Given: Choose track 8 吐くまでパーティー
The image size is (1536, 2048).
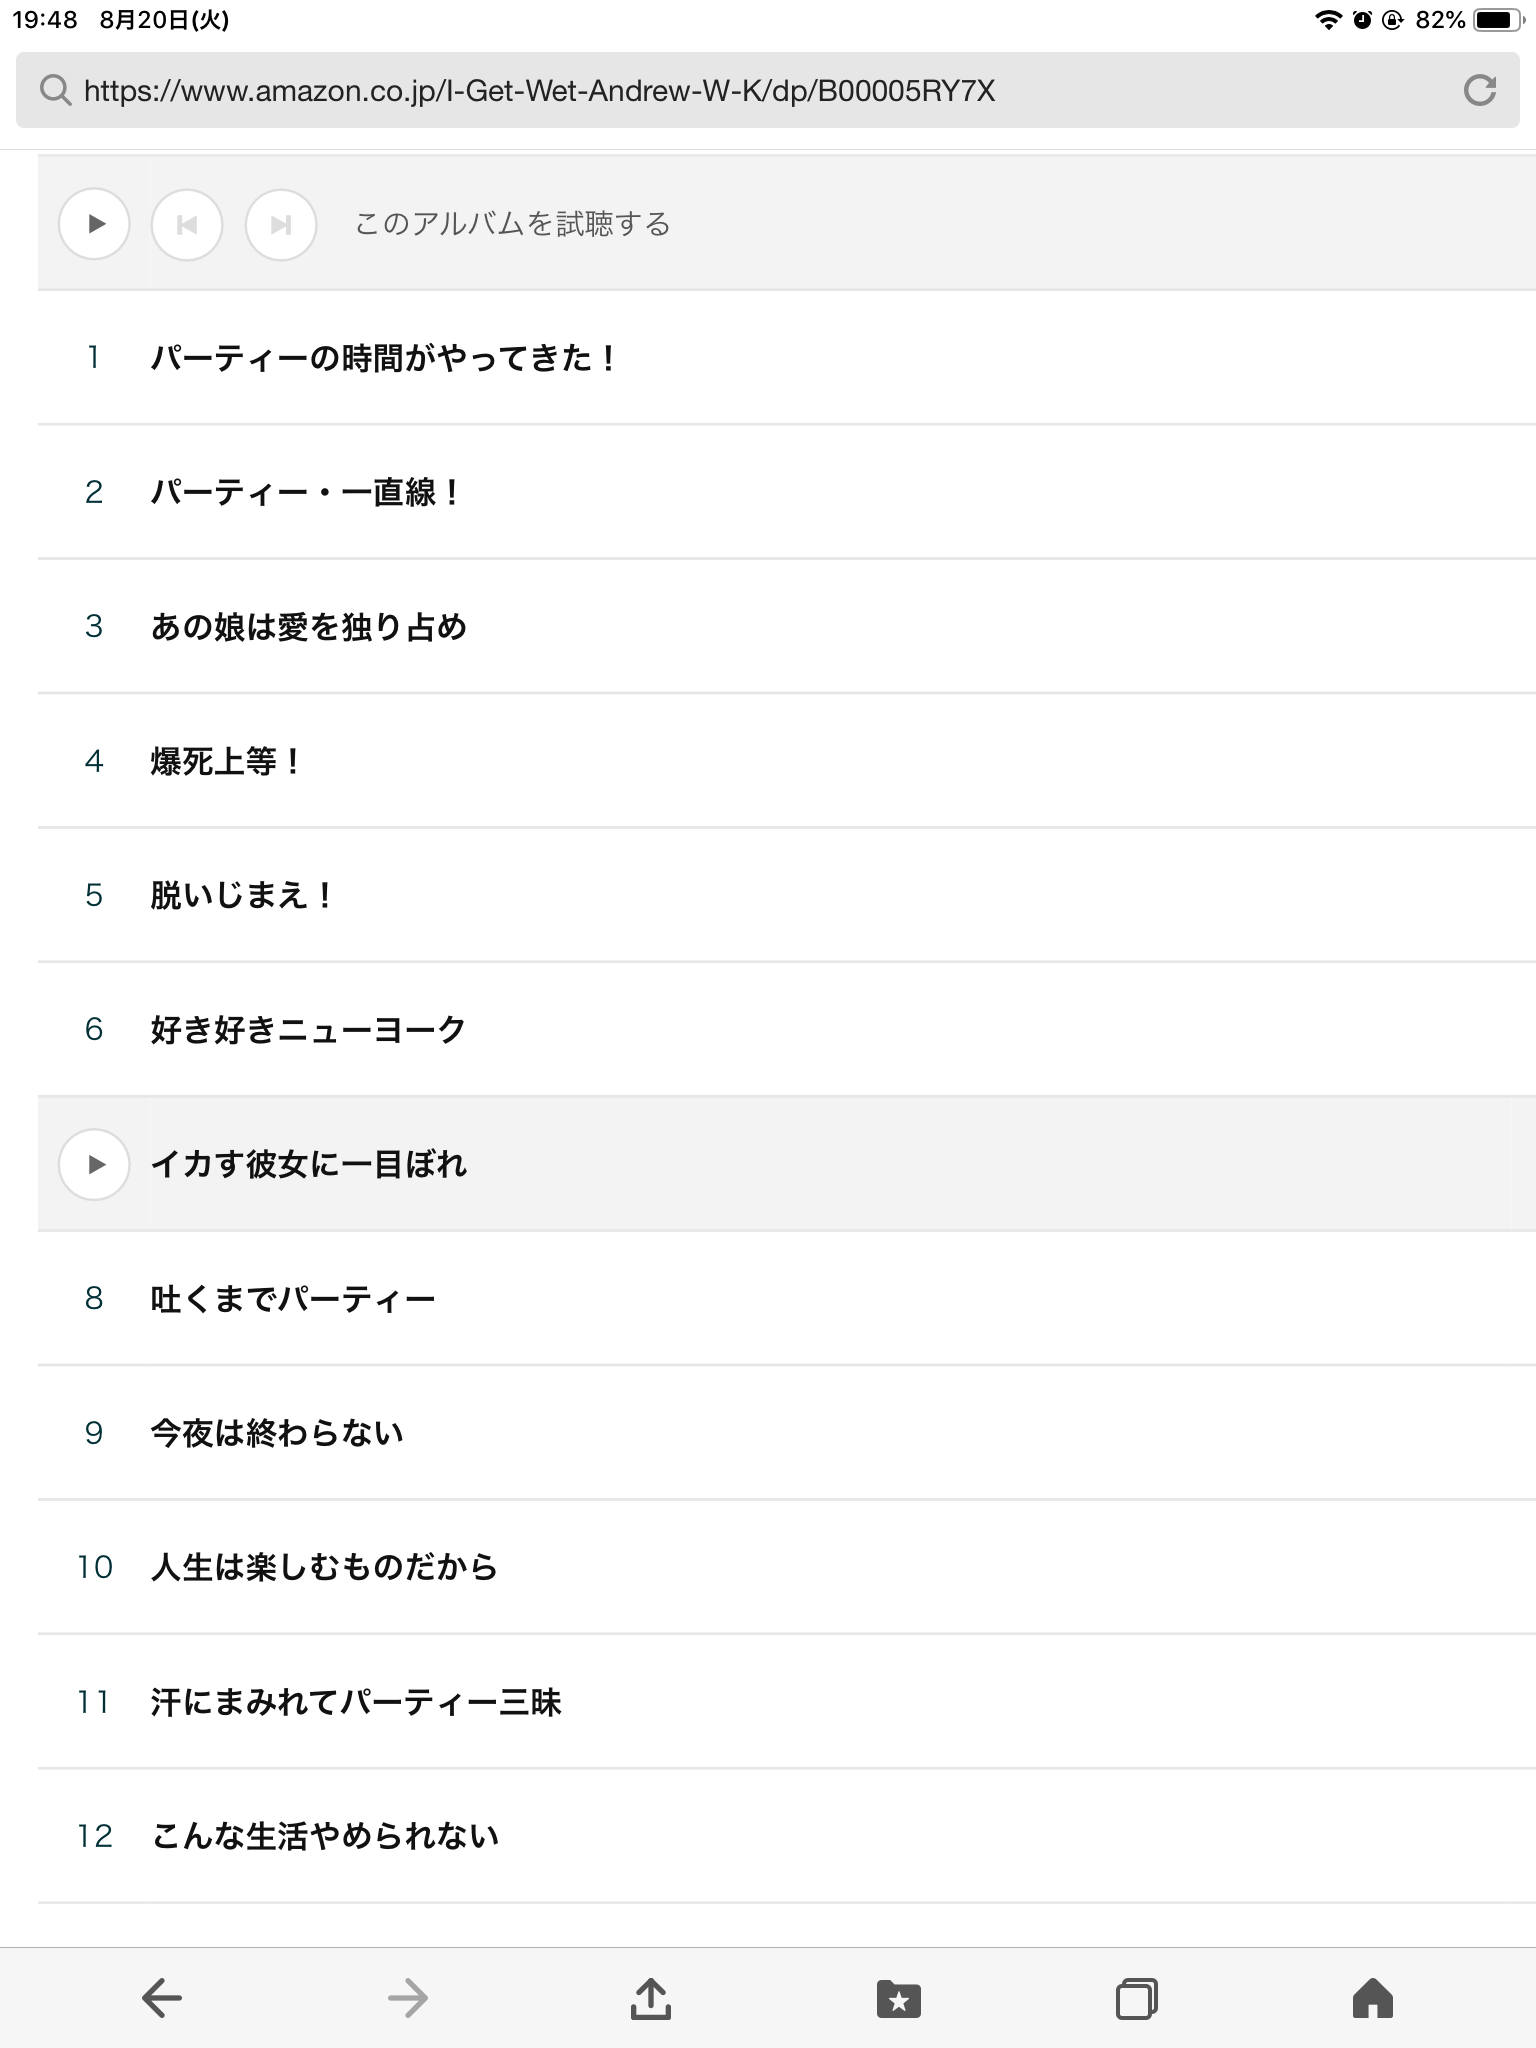Looking at the screenshot, I should tap(787, 1298).
